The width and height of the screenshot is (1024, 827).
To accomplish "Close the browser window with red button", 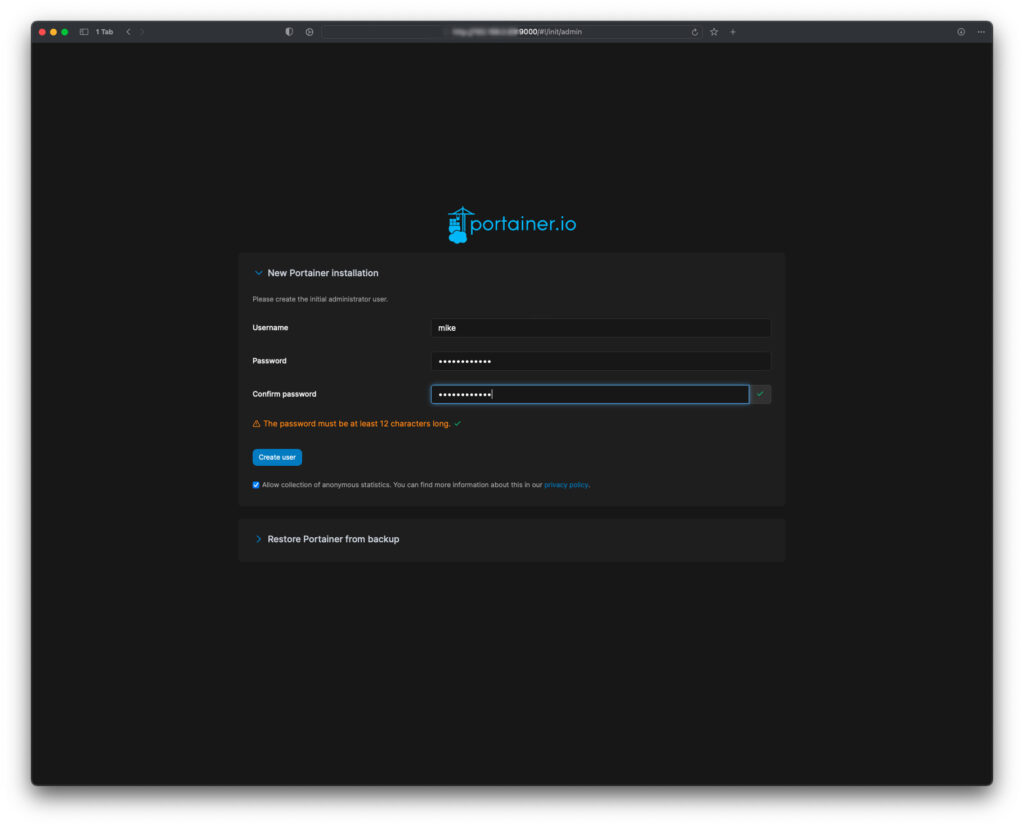I will point(42,32).
